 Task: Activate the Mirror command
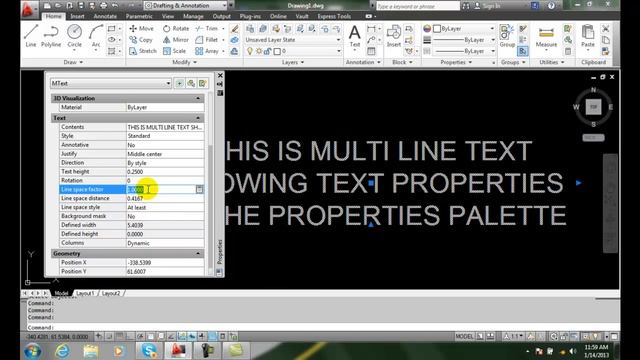[x=176, y=40]
